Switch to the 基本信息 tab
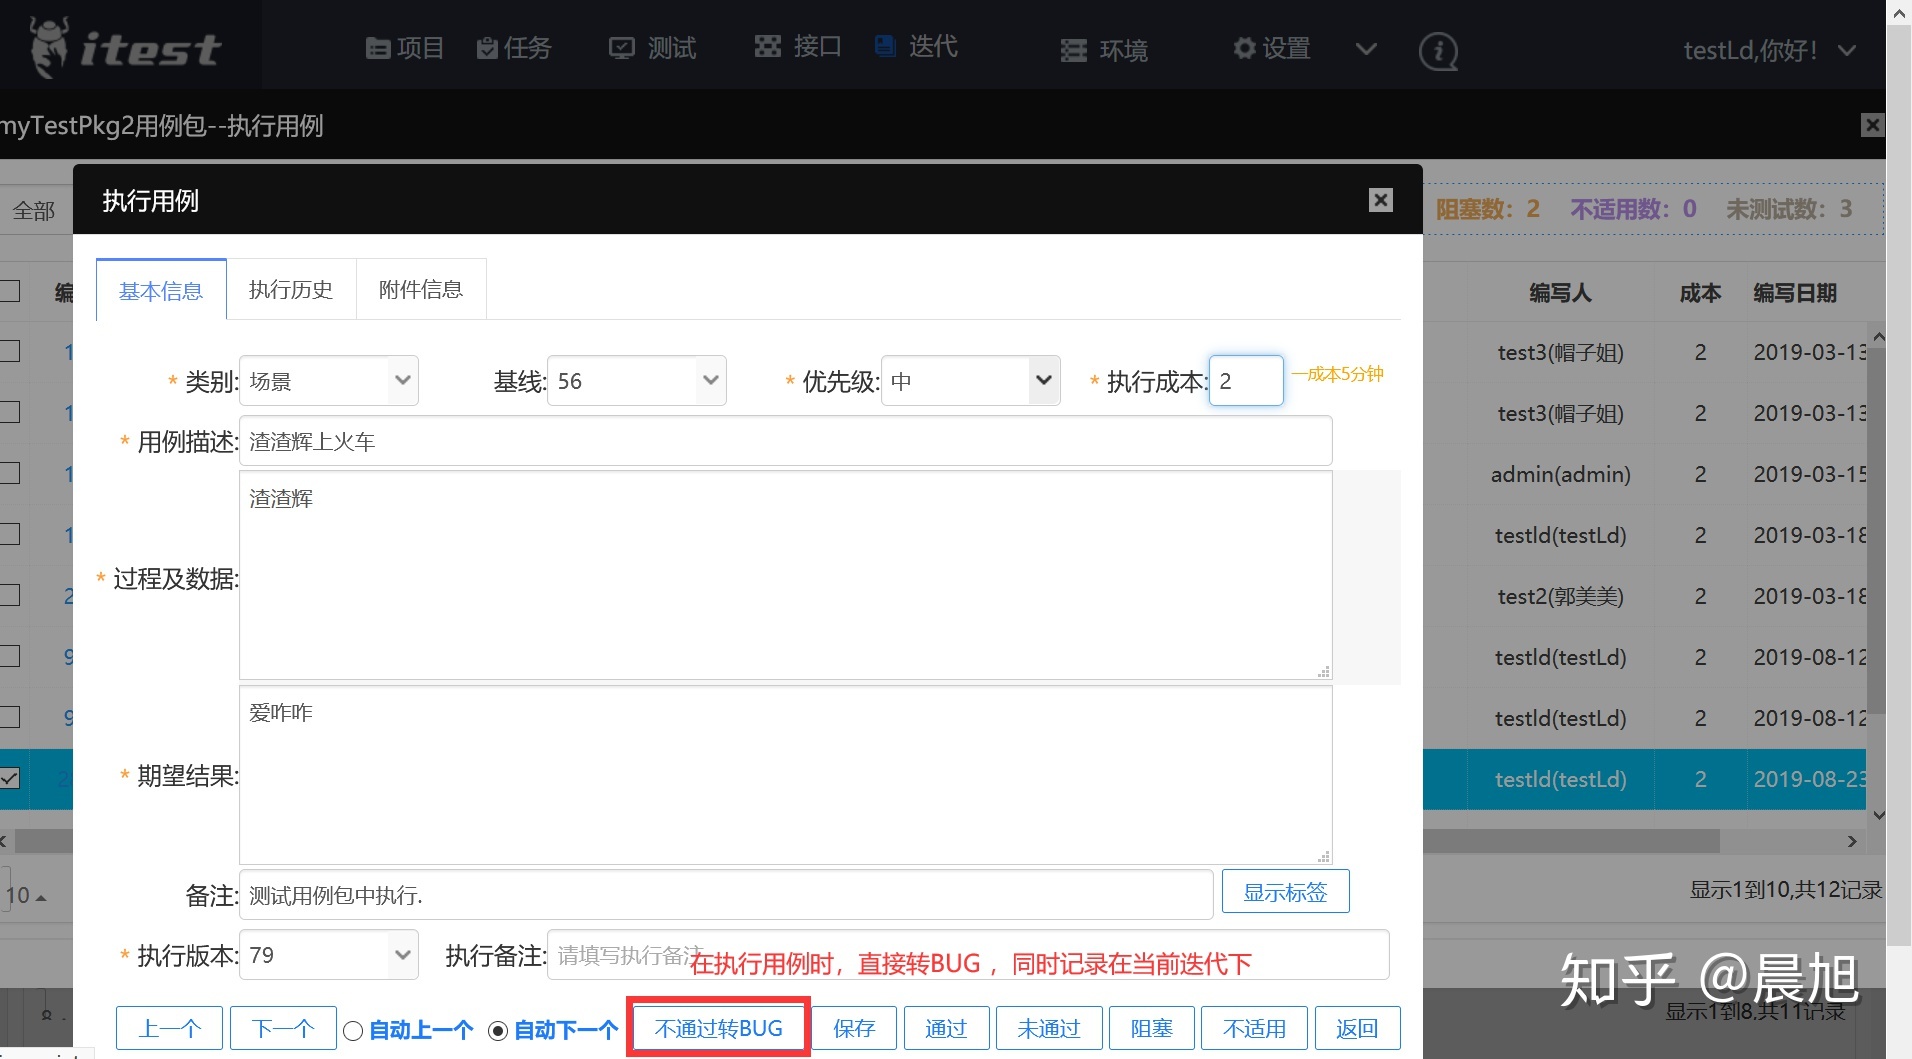Screen dimensions: 1912x1059 [161, 290]
